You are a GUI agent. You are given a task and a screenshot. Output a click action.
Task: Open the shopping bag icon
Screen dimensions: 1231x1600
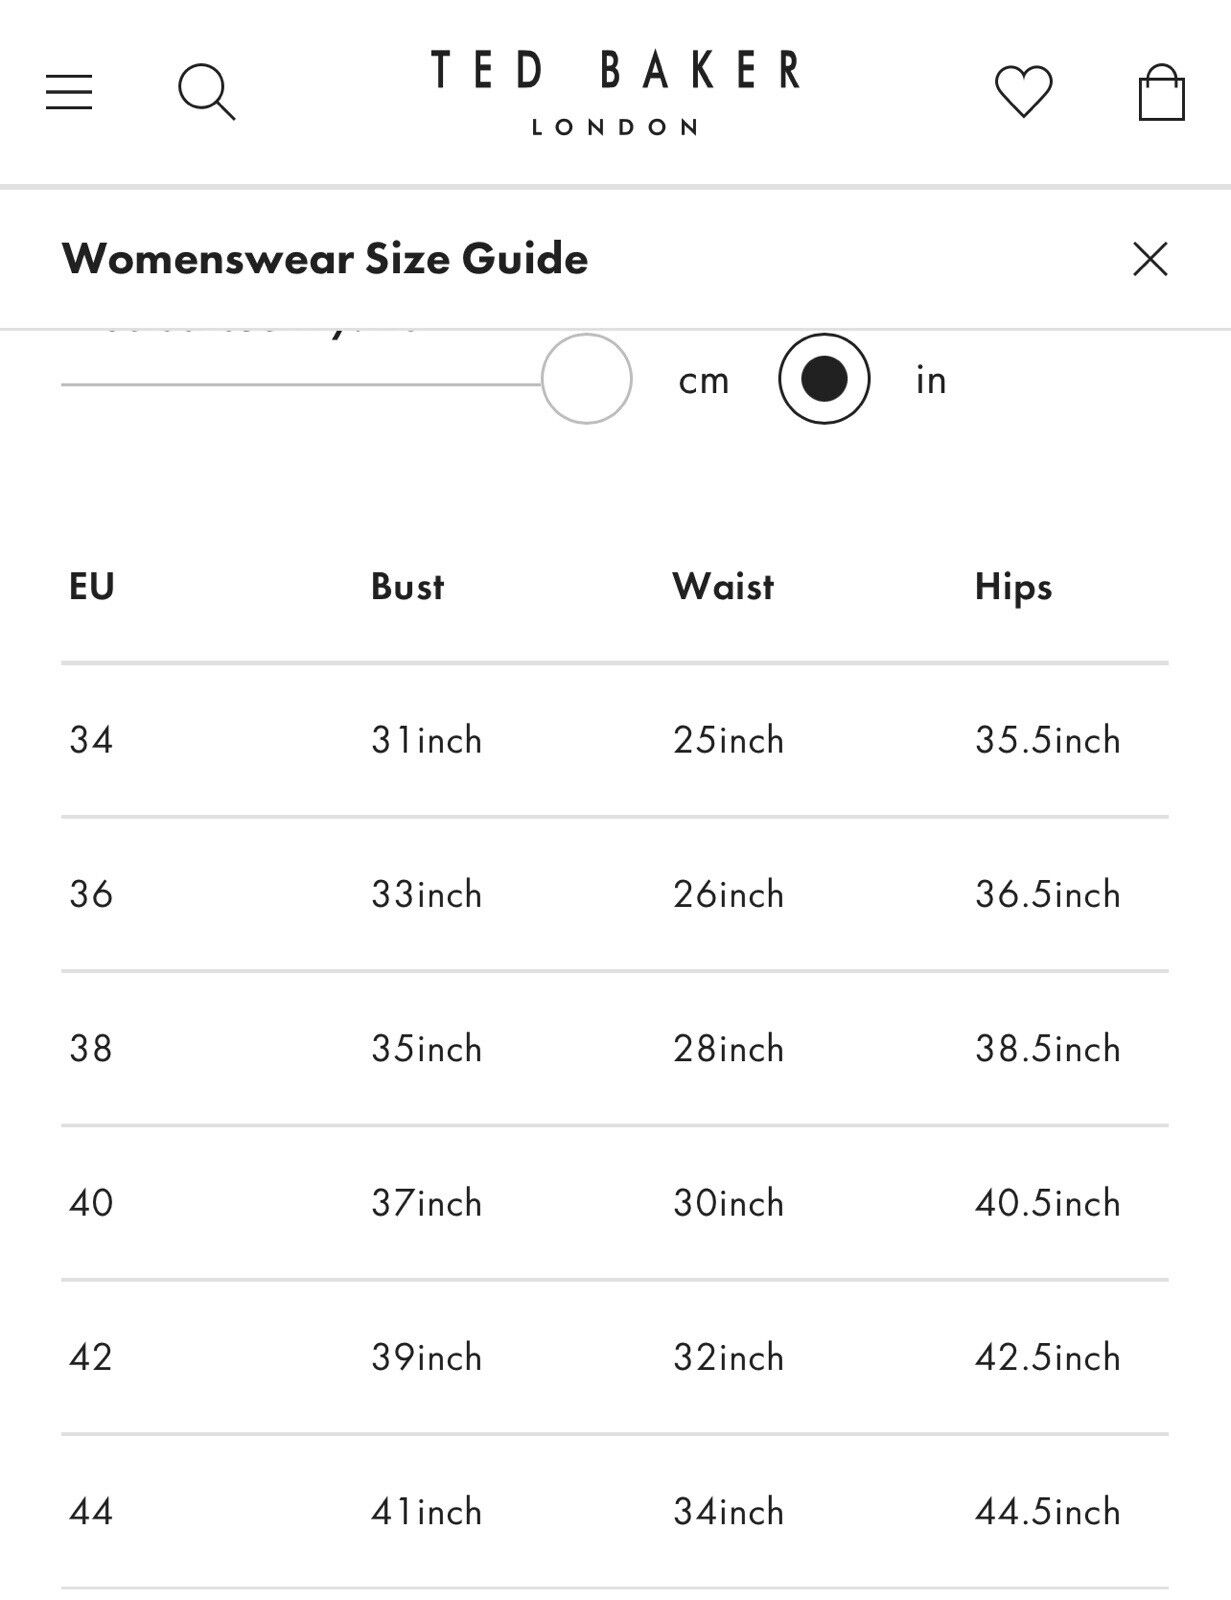1161,92
